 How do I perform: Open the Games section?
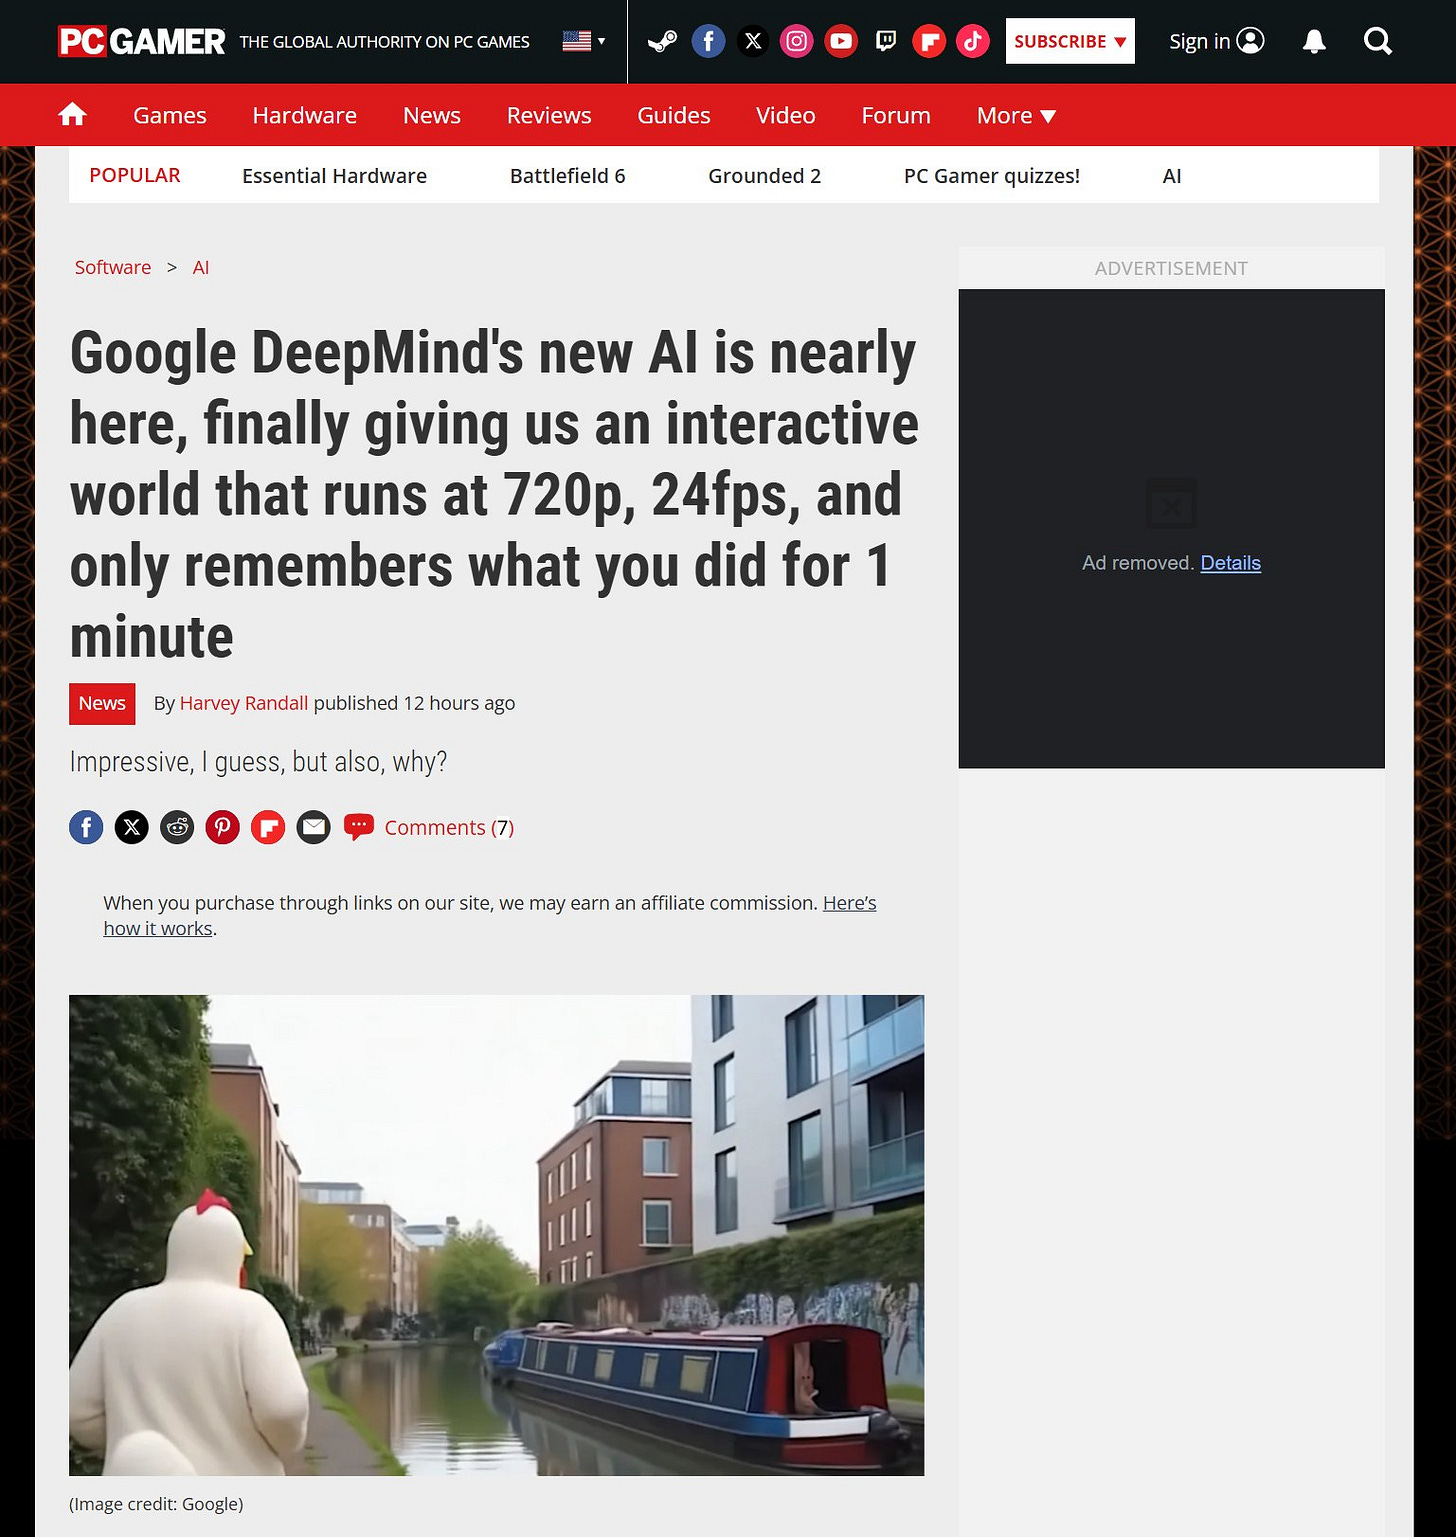click(170, 115)
